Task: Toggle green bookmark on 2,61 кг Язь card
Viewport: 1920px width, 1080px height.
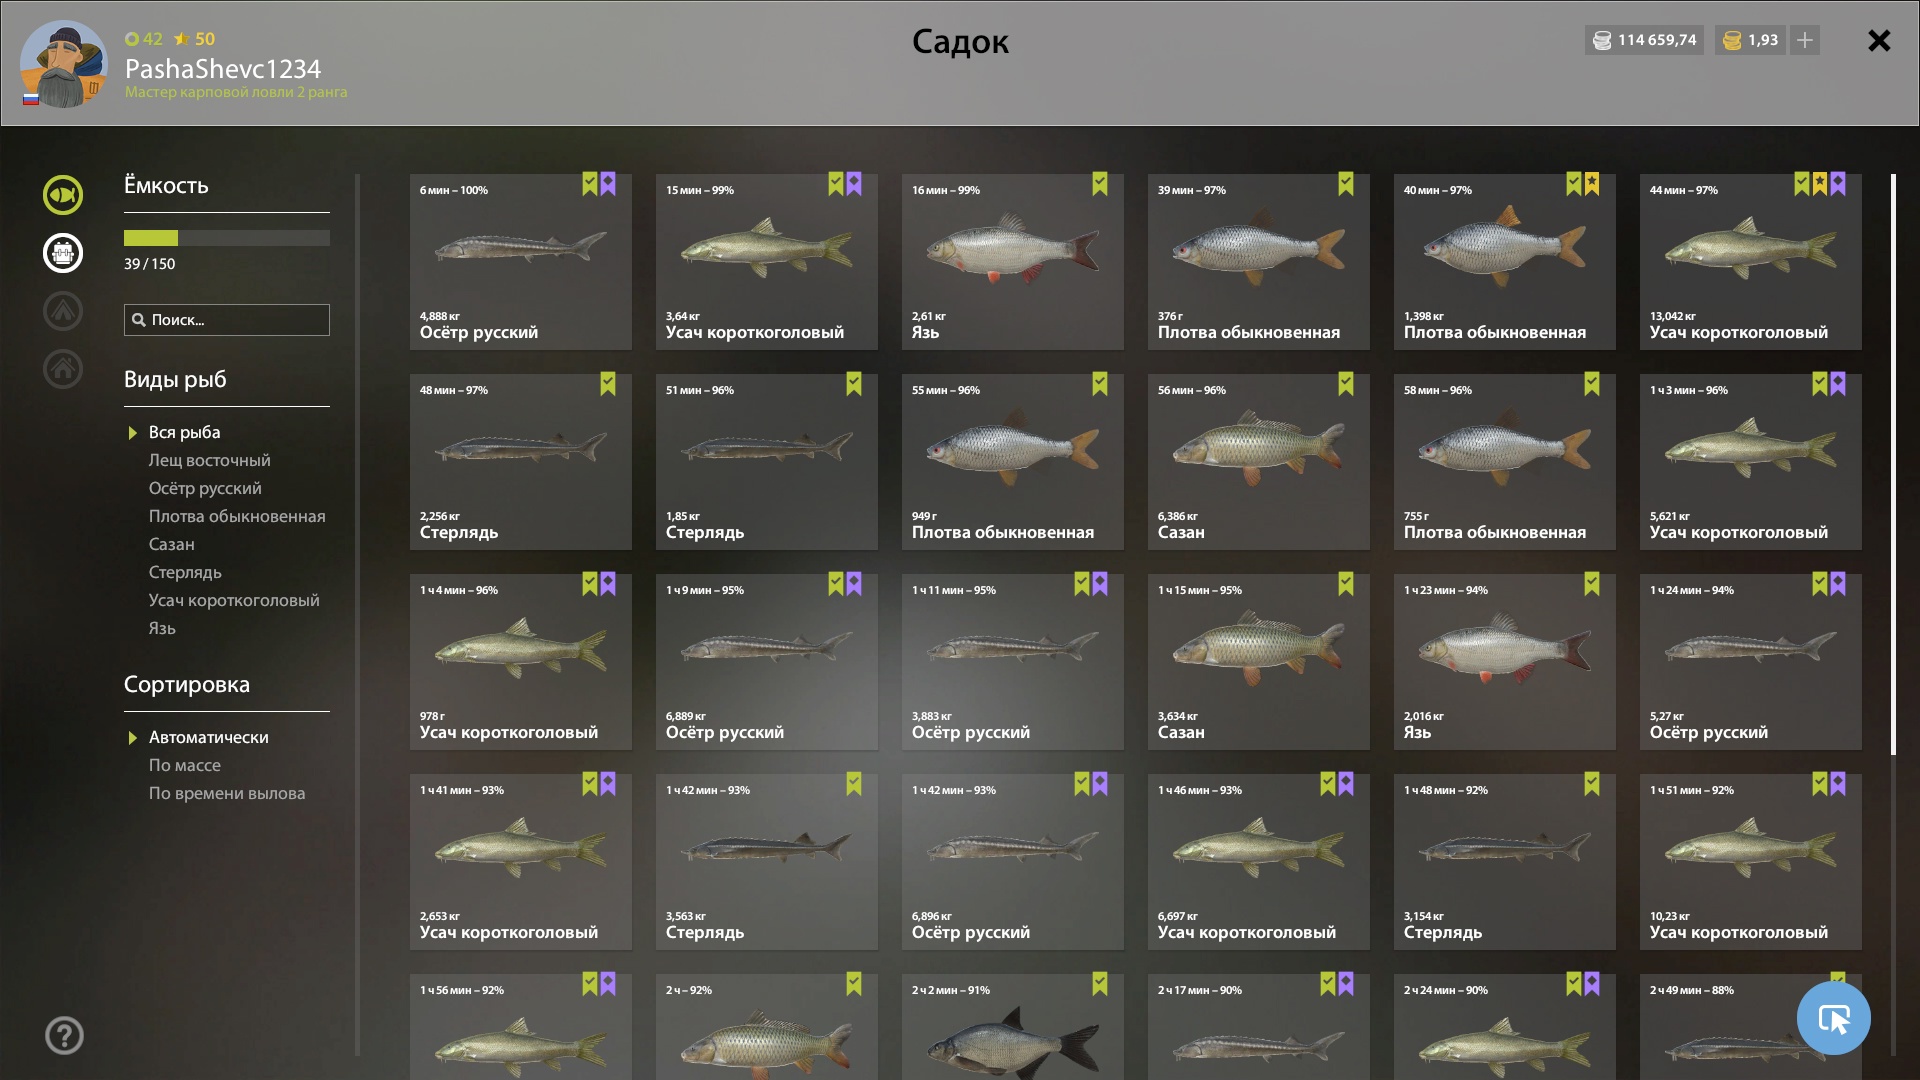Action: 1100,184
